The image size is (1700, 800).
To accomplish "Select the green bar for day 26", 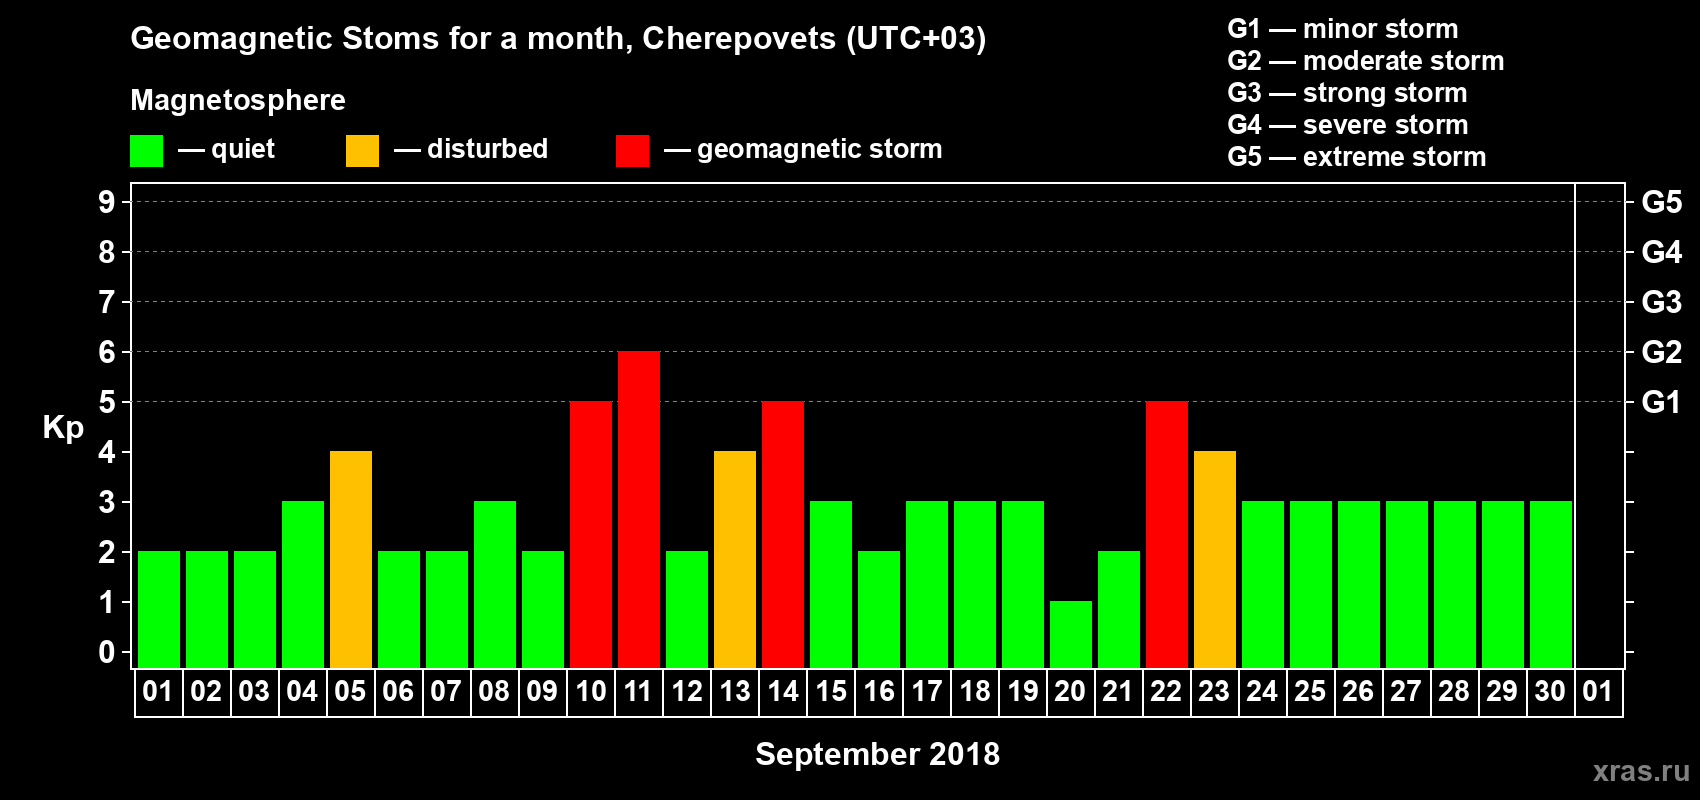I will pyautogui.click(x=1359, y=584).
